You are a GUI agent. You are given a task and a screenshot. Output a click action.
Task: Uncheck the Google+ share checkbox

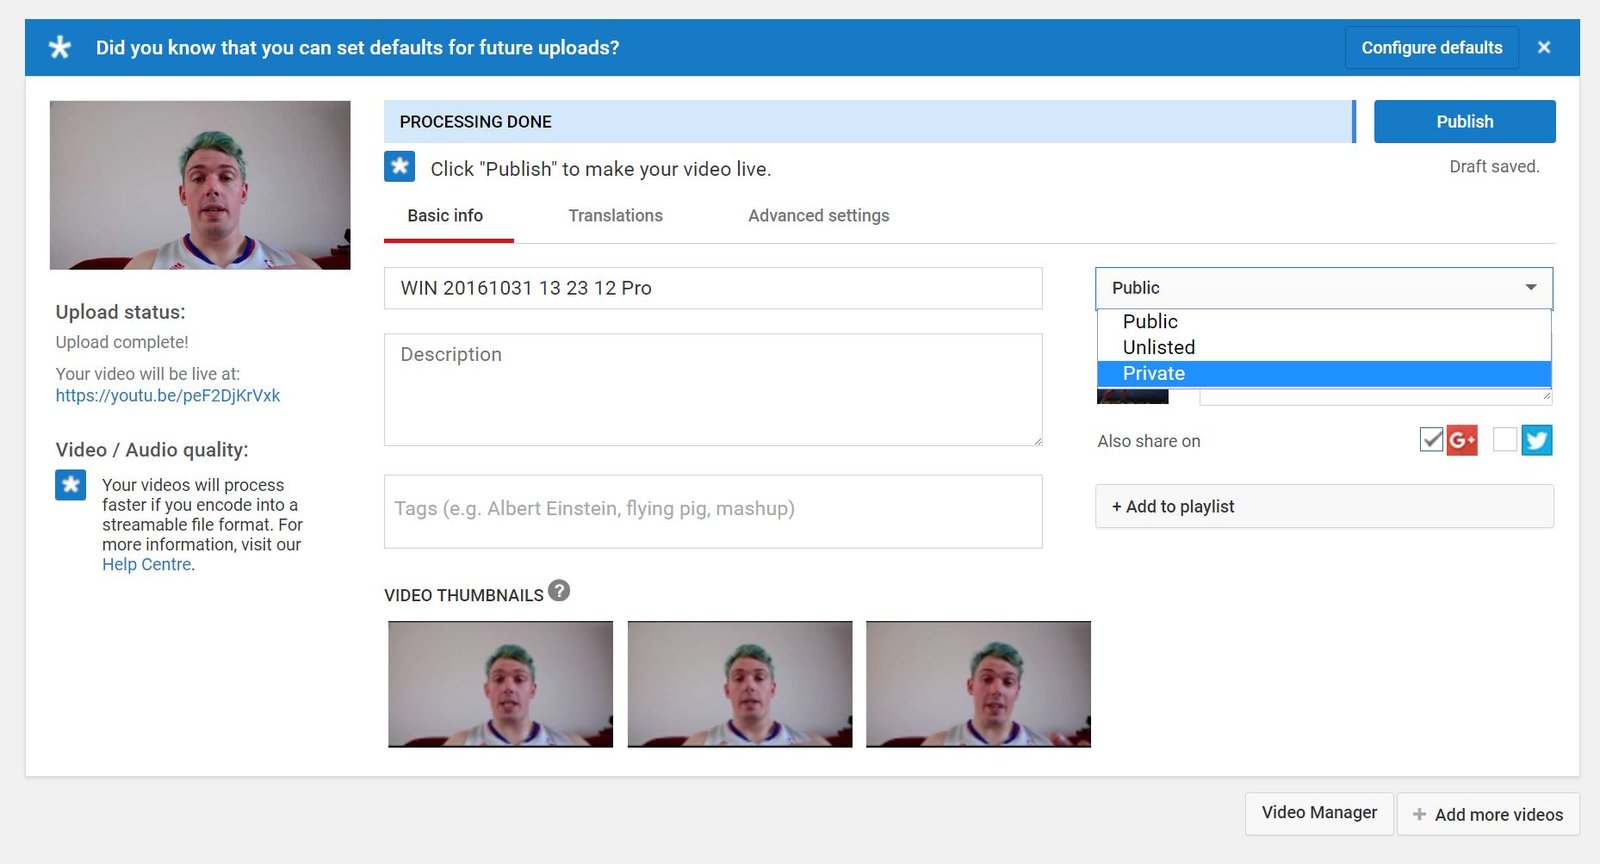(1431, 440)
